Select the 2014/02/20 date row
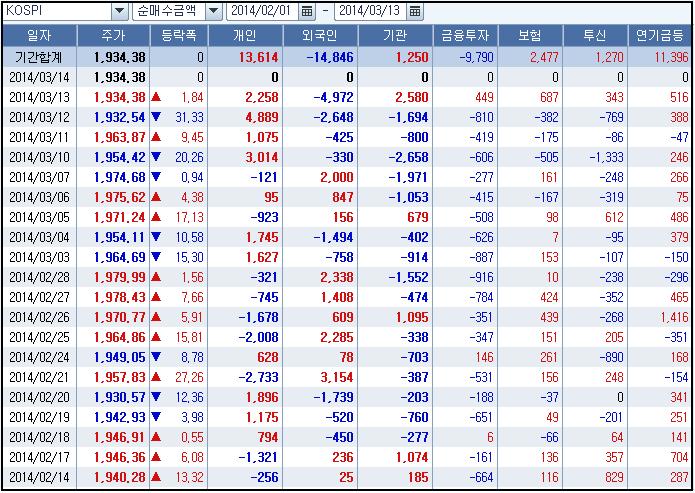The image size is (695, 493). pos(39,397)
